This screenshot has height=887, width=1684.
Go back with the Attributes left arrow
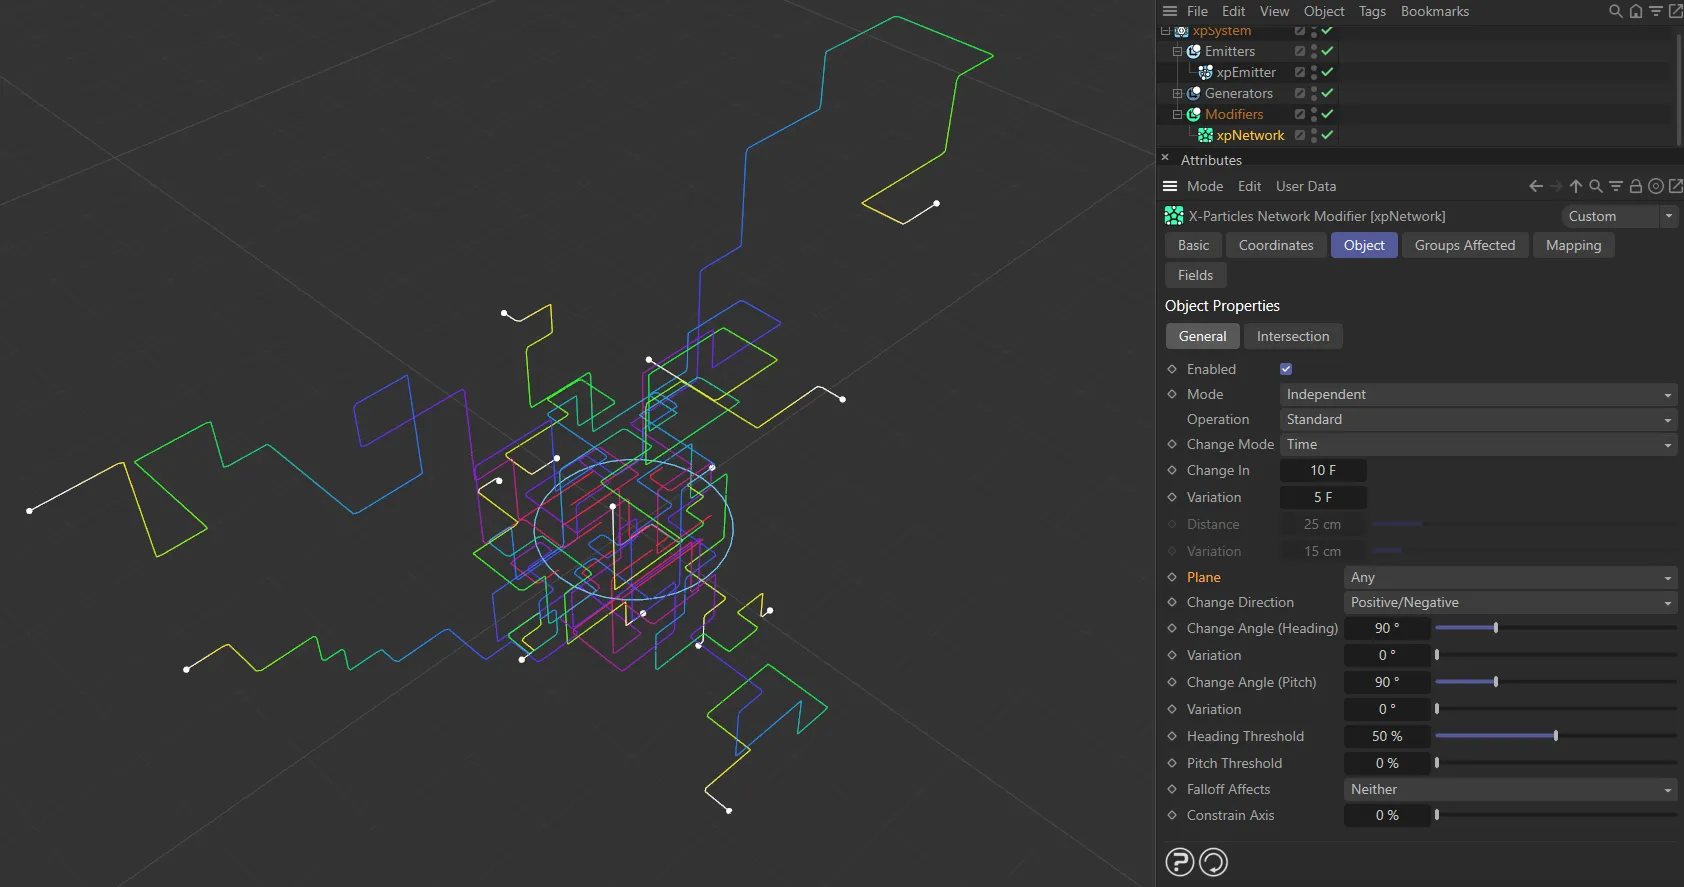pos(1536,186)
